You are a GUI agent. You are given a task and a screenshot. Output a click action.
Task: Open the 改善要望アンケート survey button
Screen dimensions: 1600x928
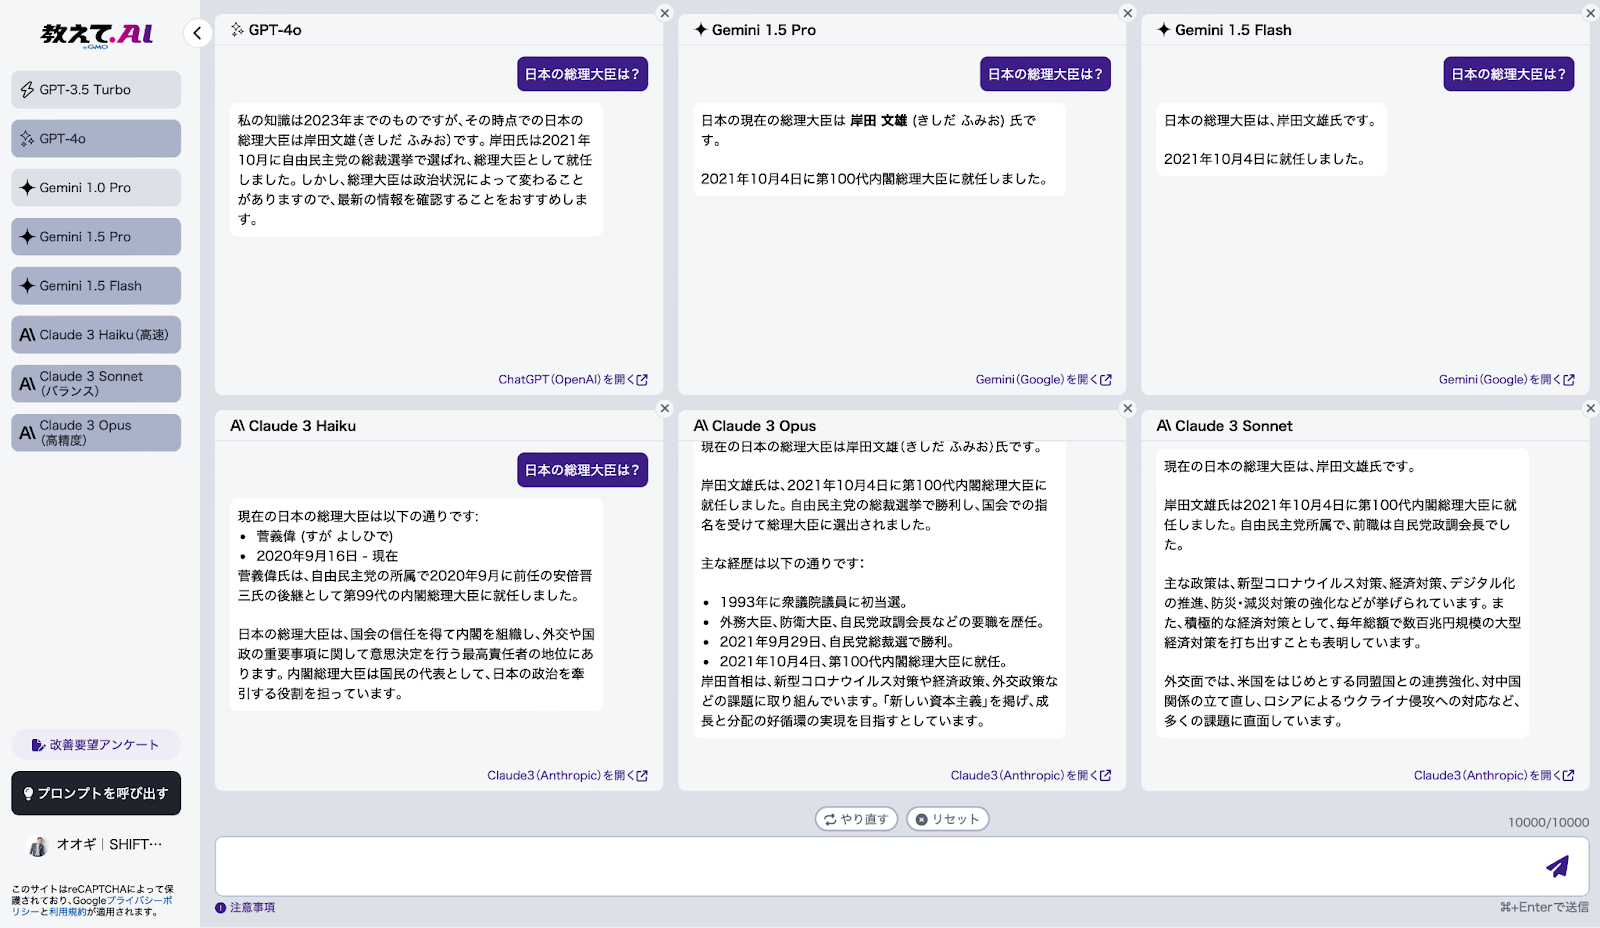(96, 745)
